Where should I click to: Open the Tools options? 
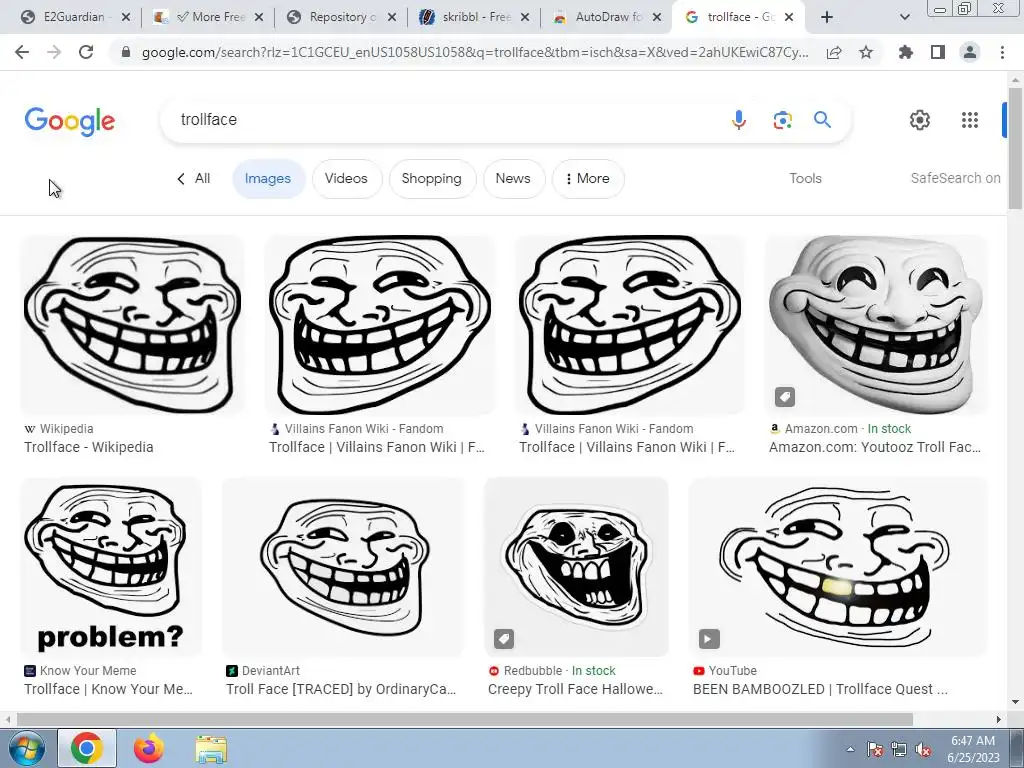click(x=805, y=178)
